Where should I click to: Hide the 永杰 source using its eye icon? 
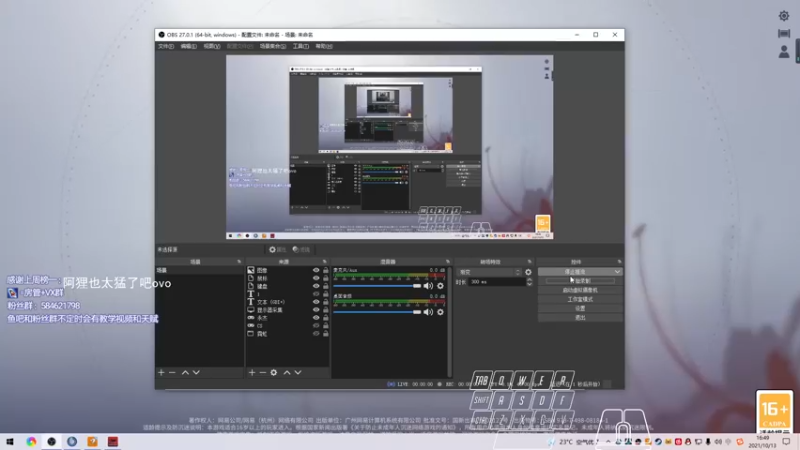[316, 318]
